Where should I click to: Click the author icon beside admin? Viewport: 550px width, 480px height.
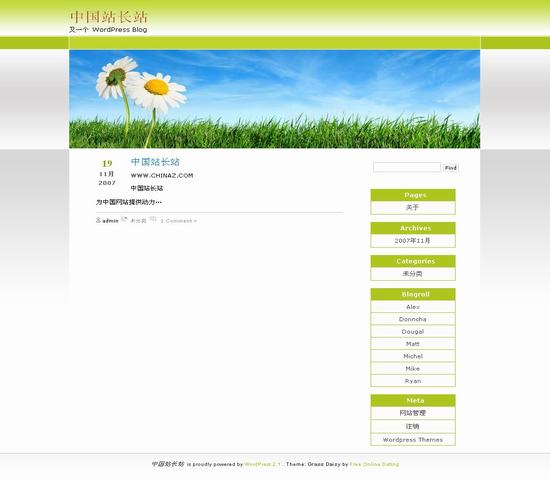98,220
